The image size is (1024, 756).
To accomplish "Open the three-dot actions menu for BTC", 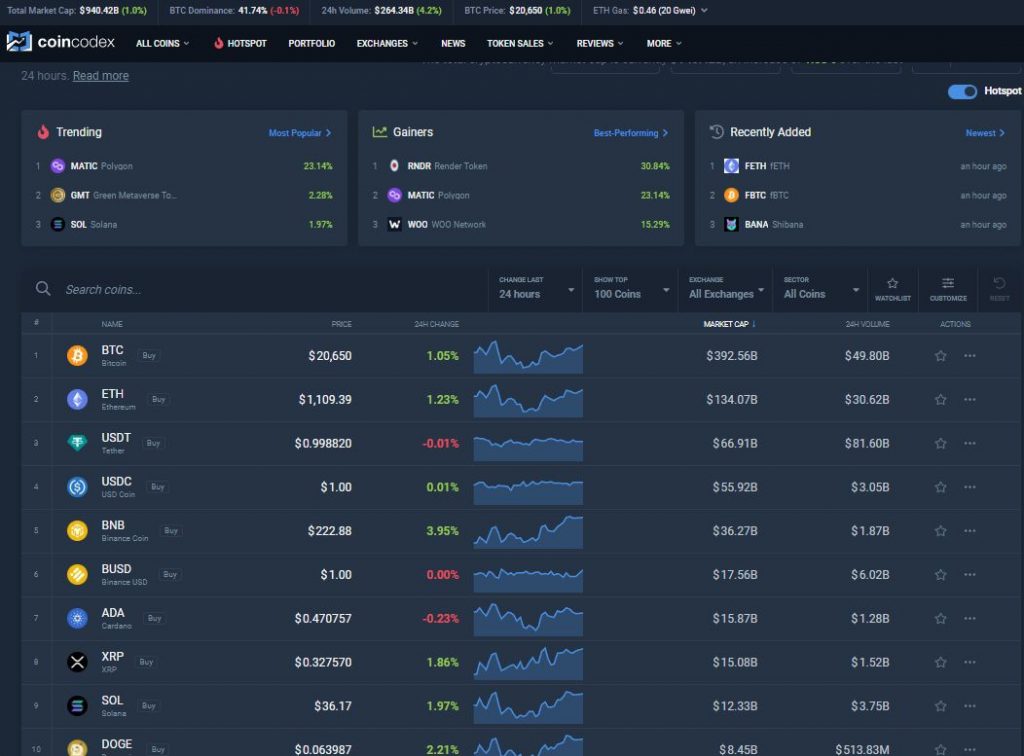I will (x=968, y=355).
